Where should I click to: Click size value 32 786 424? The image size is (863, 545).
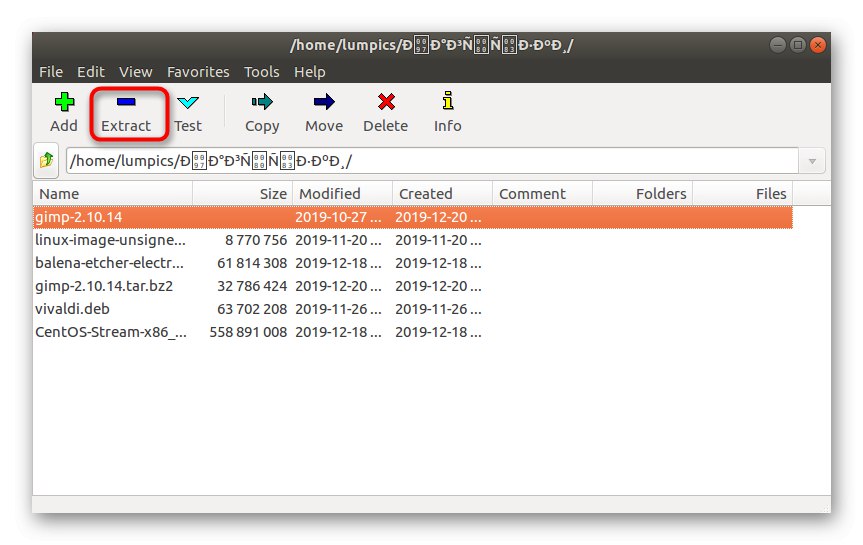252,286
